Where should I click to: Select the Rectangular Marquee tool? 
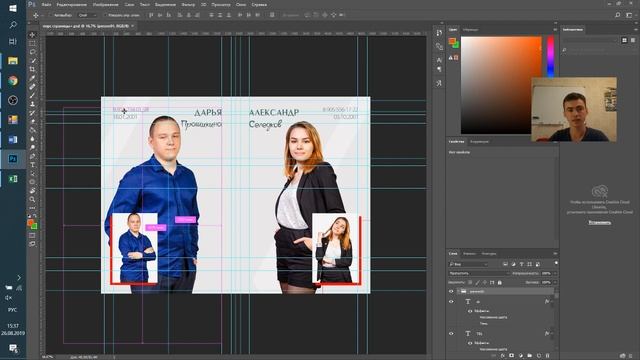pyautogui.click(x=32, y=43)
